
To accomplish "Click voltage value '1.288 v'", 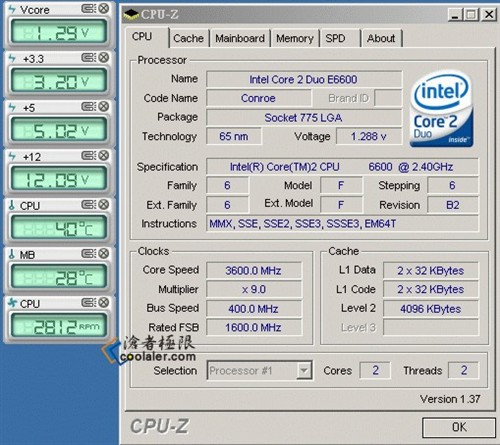I will click(x=368, y=136).
